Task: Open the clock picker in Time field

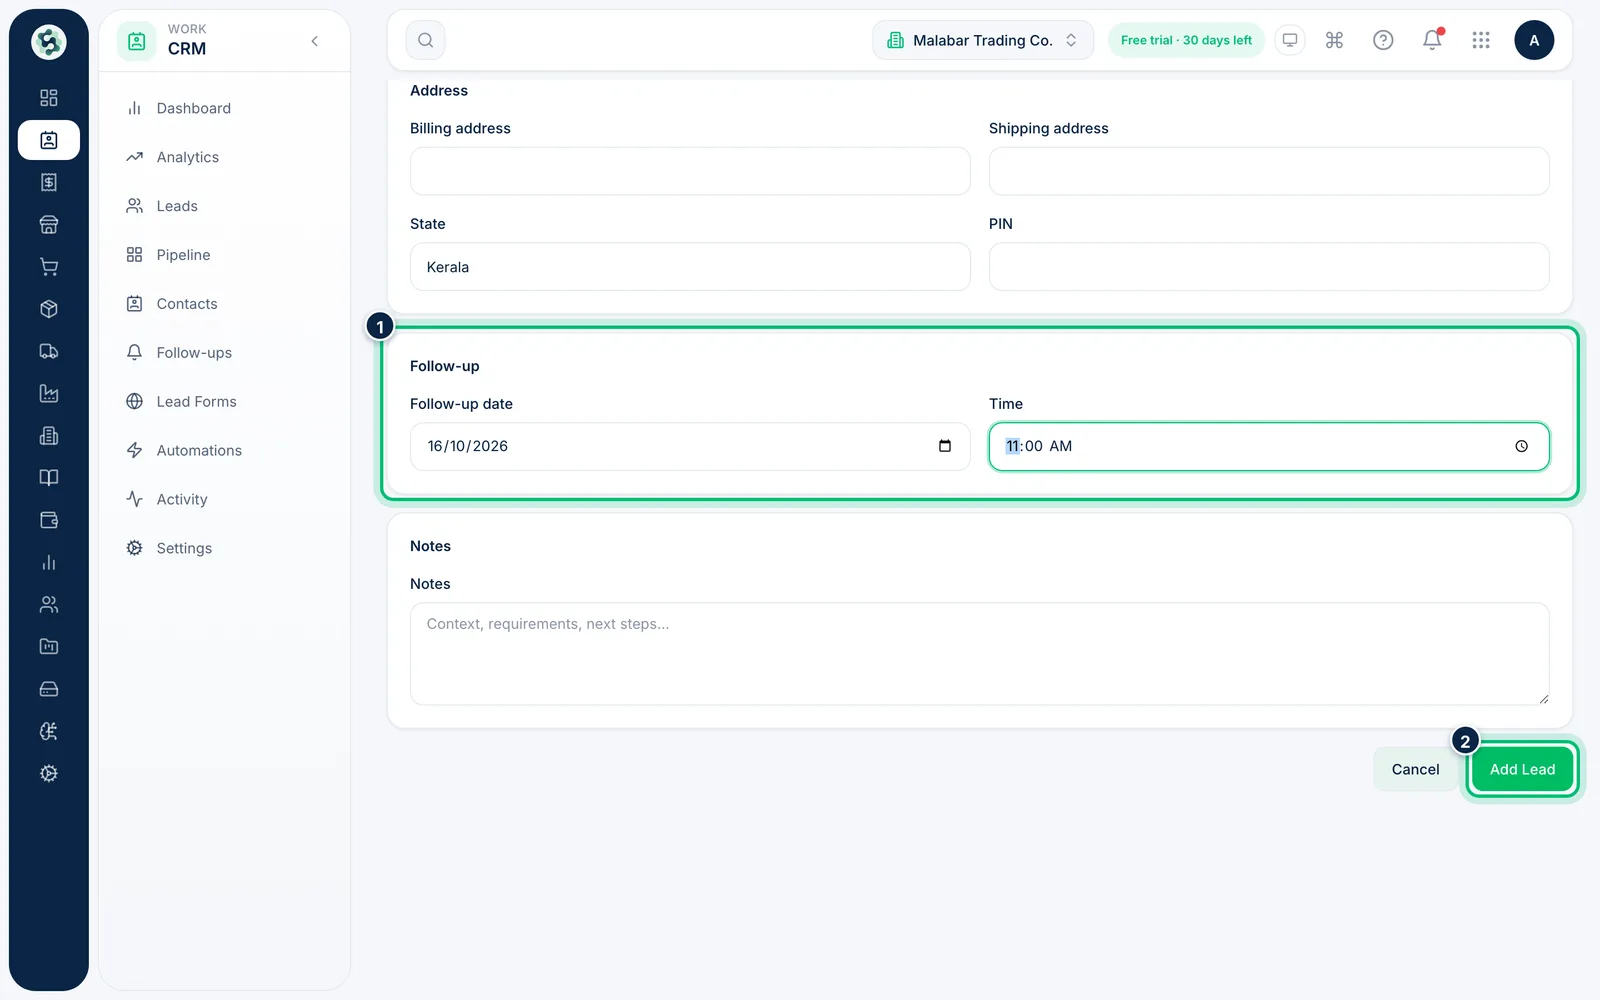Action: (x=1521, y=446)
